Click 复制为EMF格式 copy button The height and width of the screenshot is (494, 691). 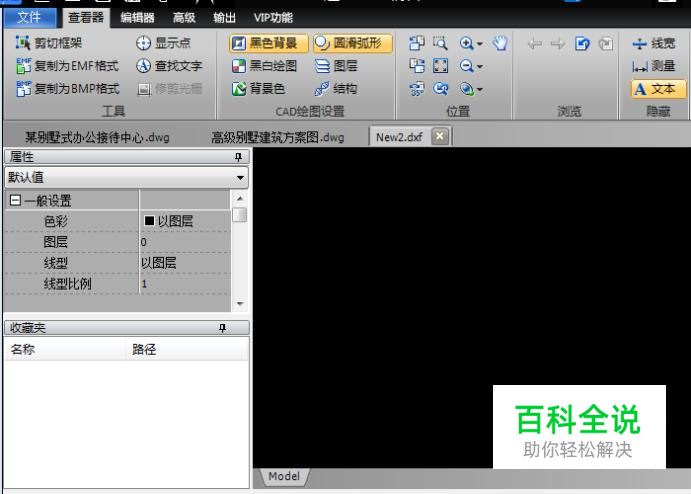67,66
